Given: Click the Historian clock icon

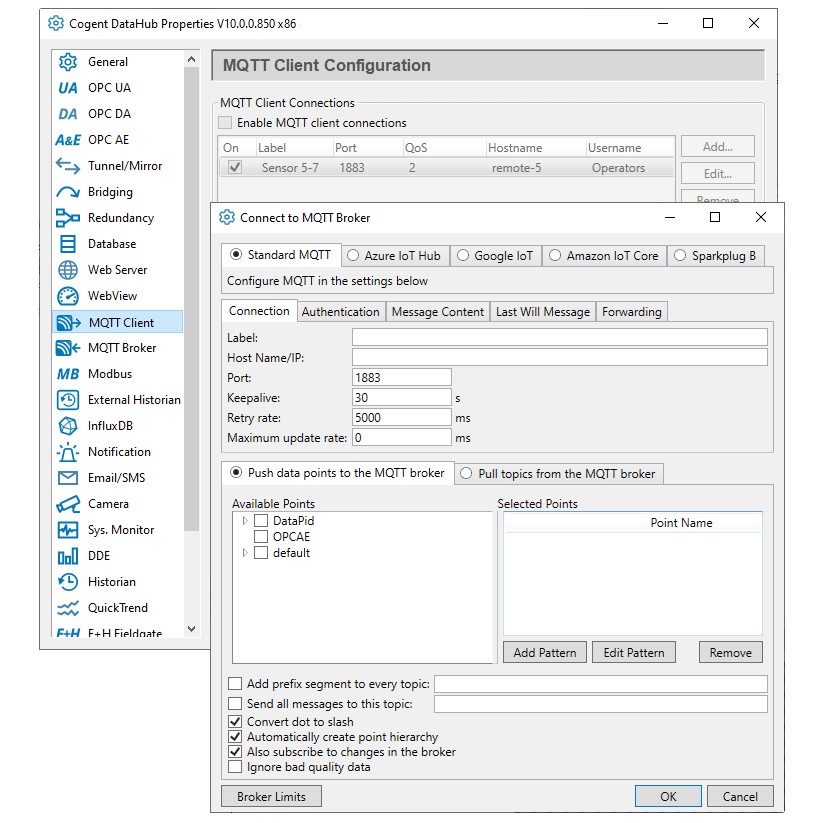Looking at the screenshot, I should (x=68, y=582).
